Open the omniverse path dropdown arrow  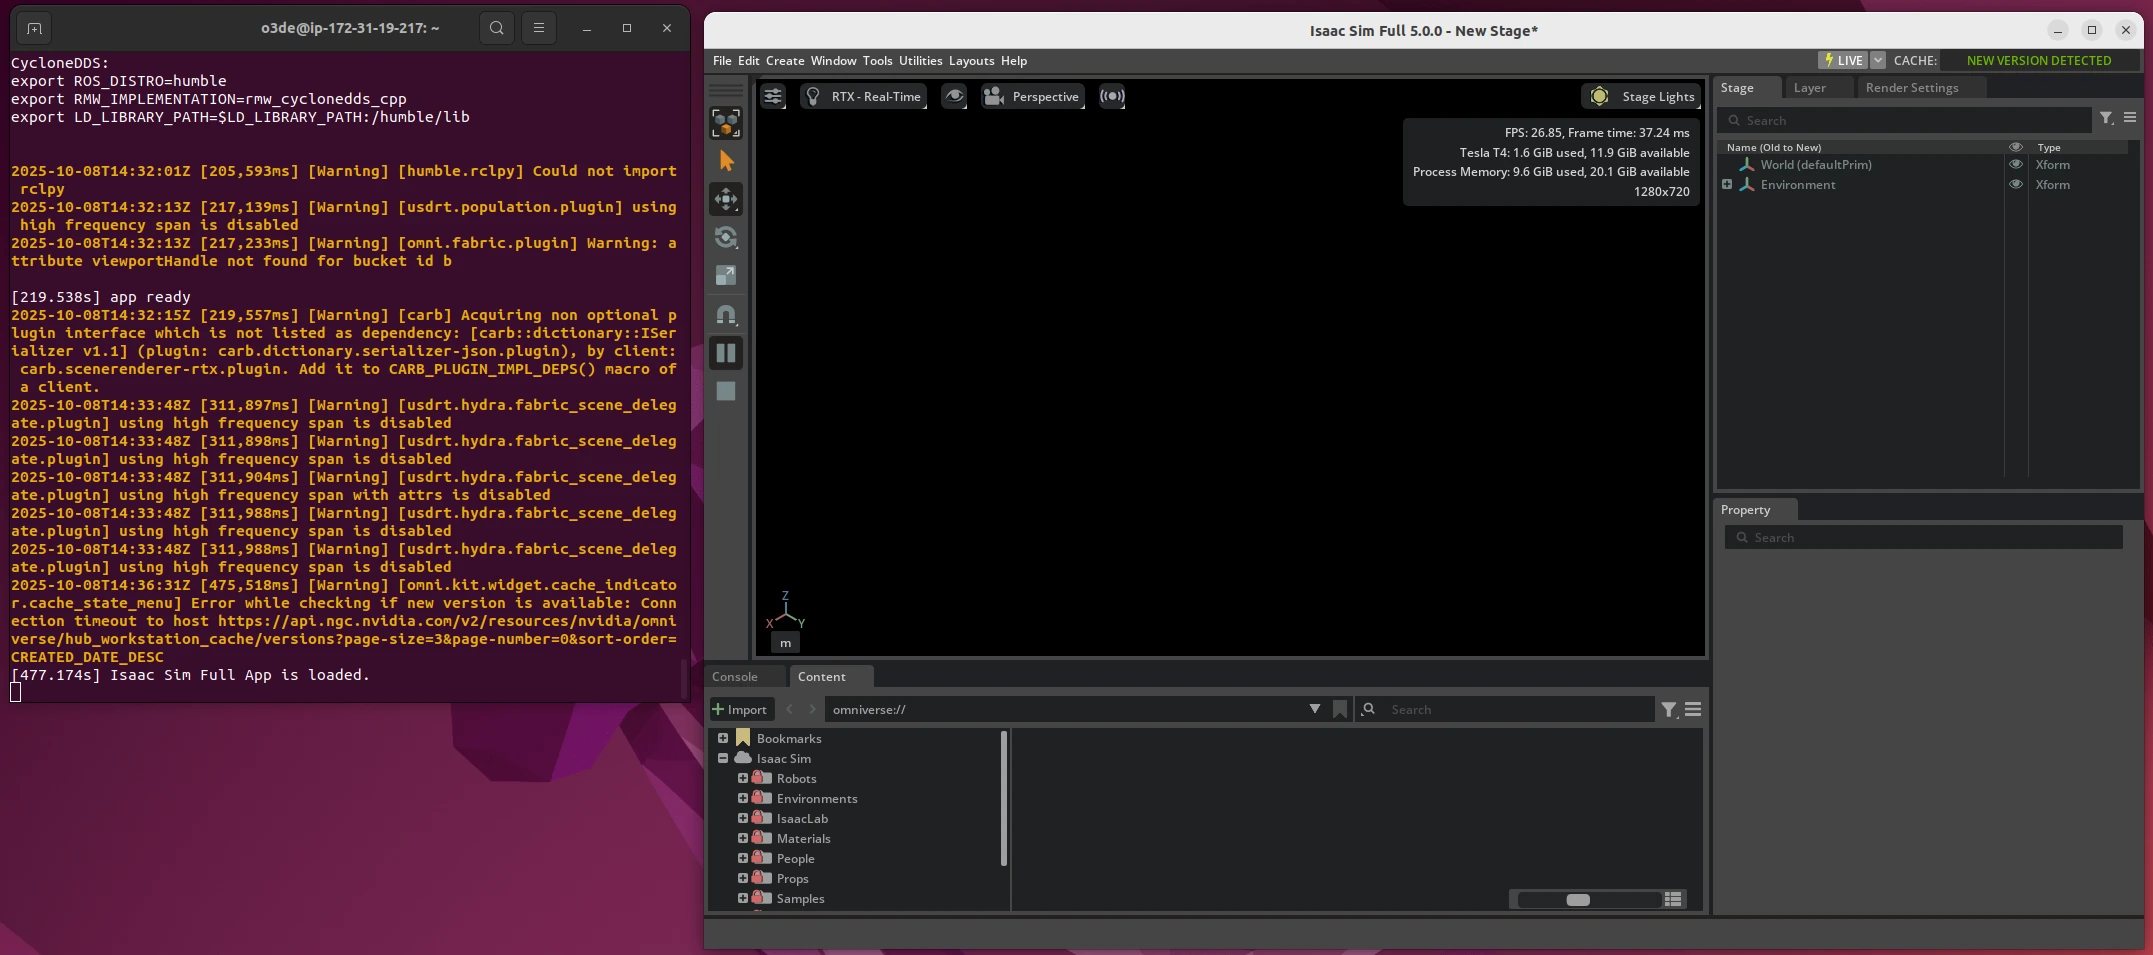(1314, 709)
